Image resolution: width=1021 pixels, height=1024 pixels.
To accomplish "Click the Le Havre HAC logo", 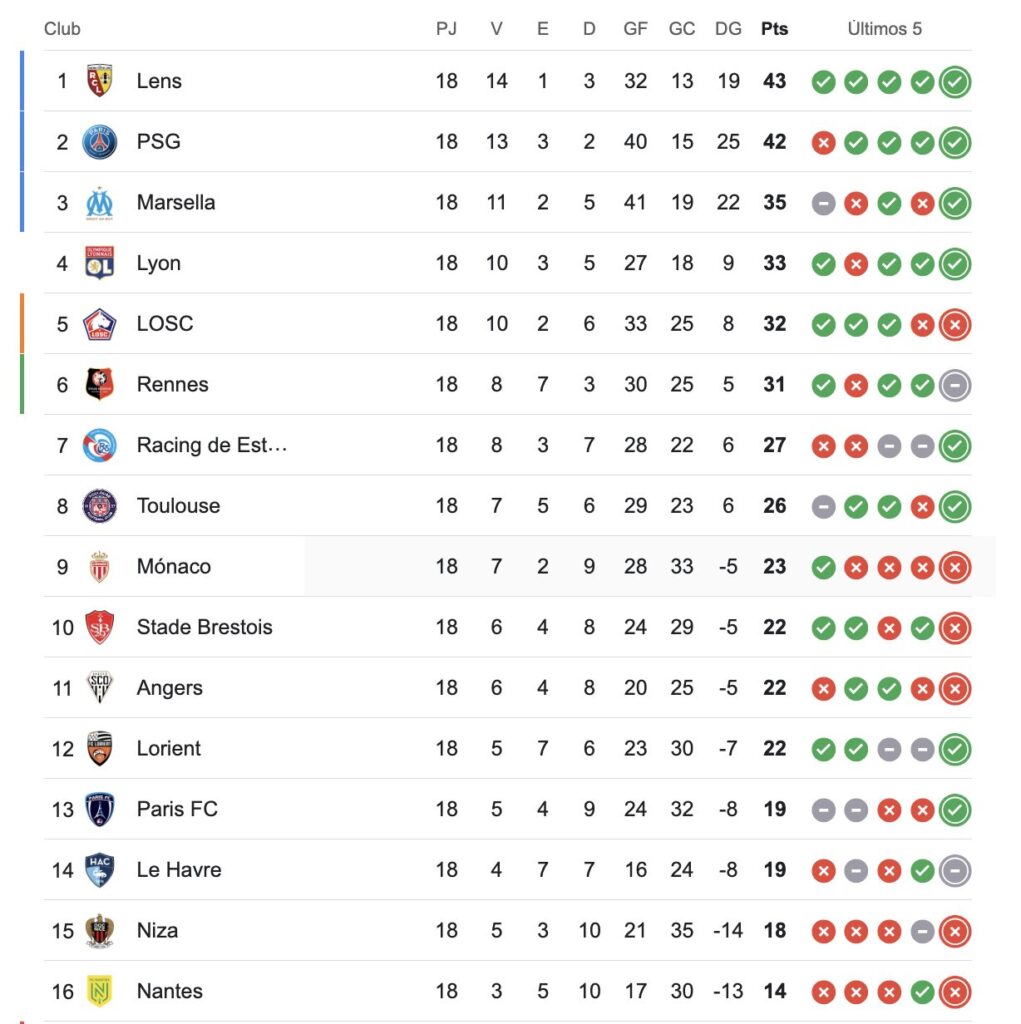I will point(99,870).
